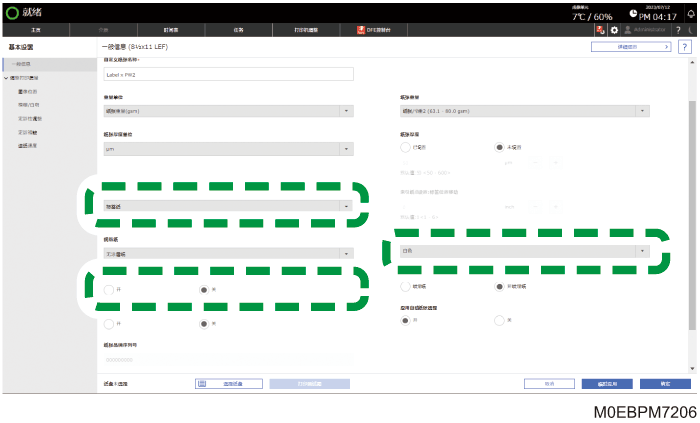Click the green ready status circle
The width and height of the screenshot is (700, 423).
pos(12,13)
